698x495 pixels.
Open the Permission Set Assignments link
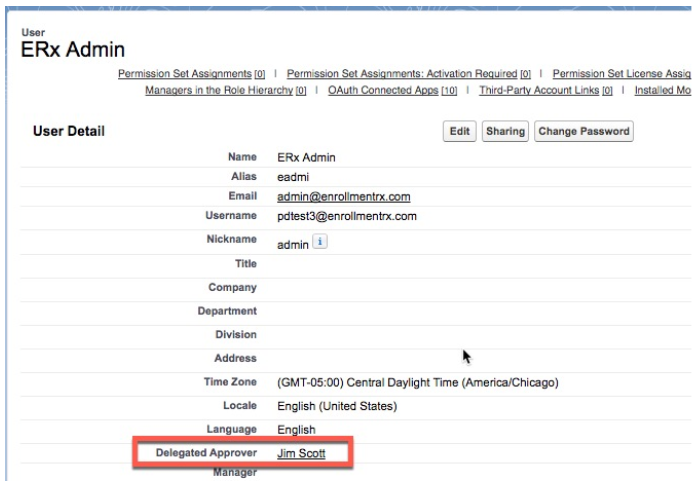point(184,74)
